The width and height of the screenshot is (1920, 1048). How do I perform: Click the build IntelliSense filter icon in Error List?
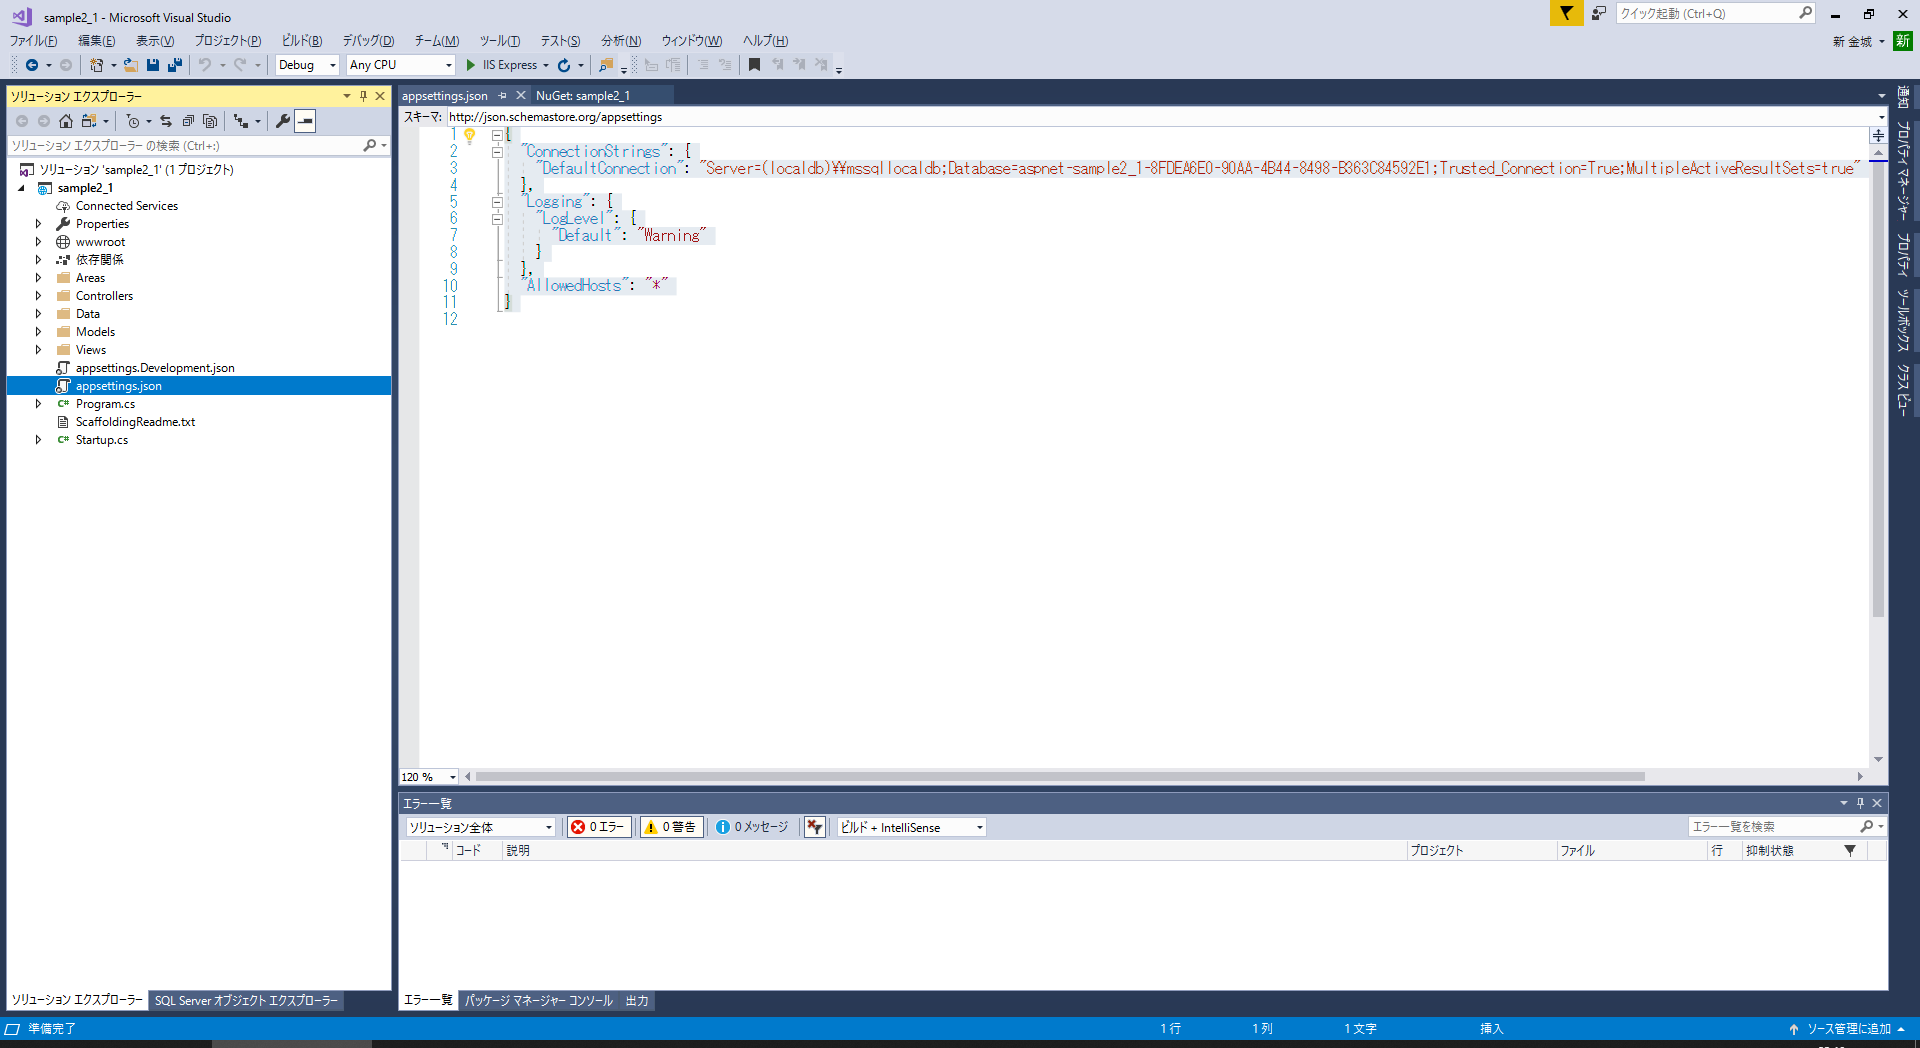tap(815, 827)
